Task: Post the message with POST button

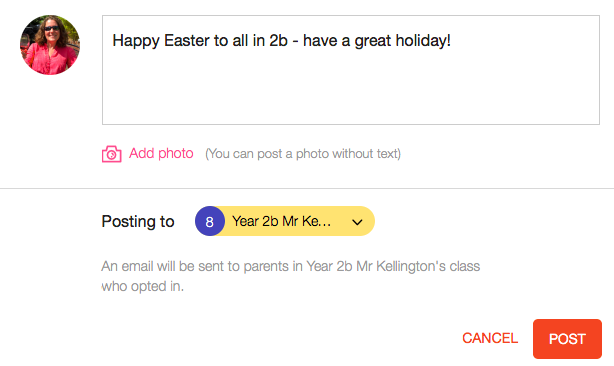Action: click(x=567, y=339)
